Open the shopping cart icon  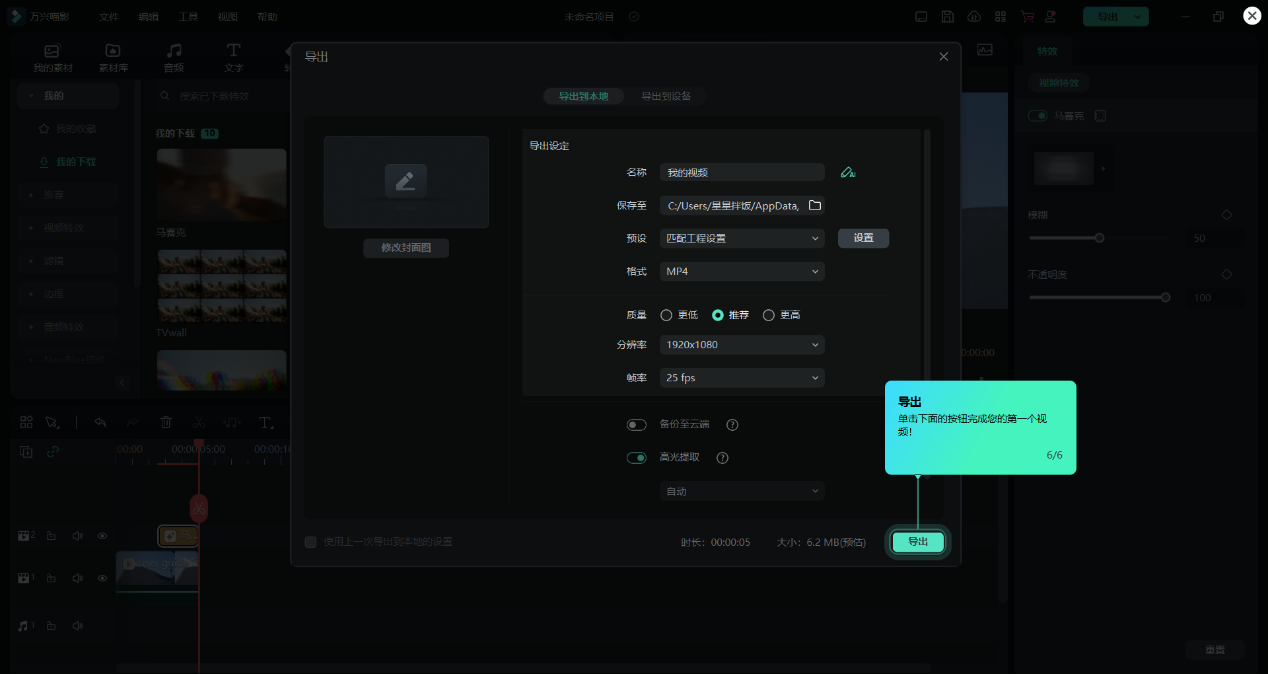pyautogui.click(x=1027, y=17)
